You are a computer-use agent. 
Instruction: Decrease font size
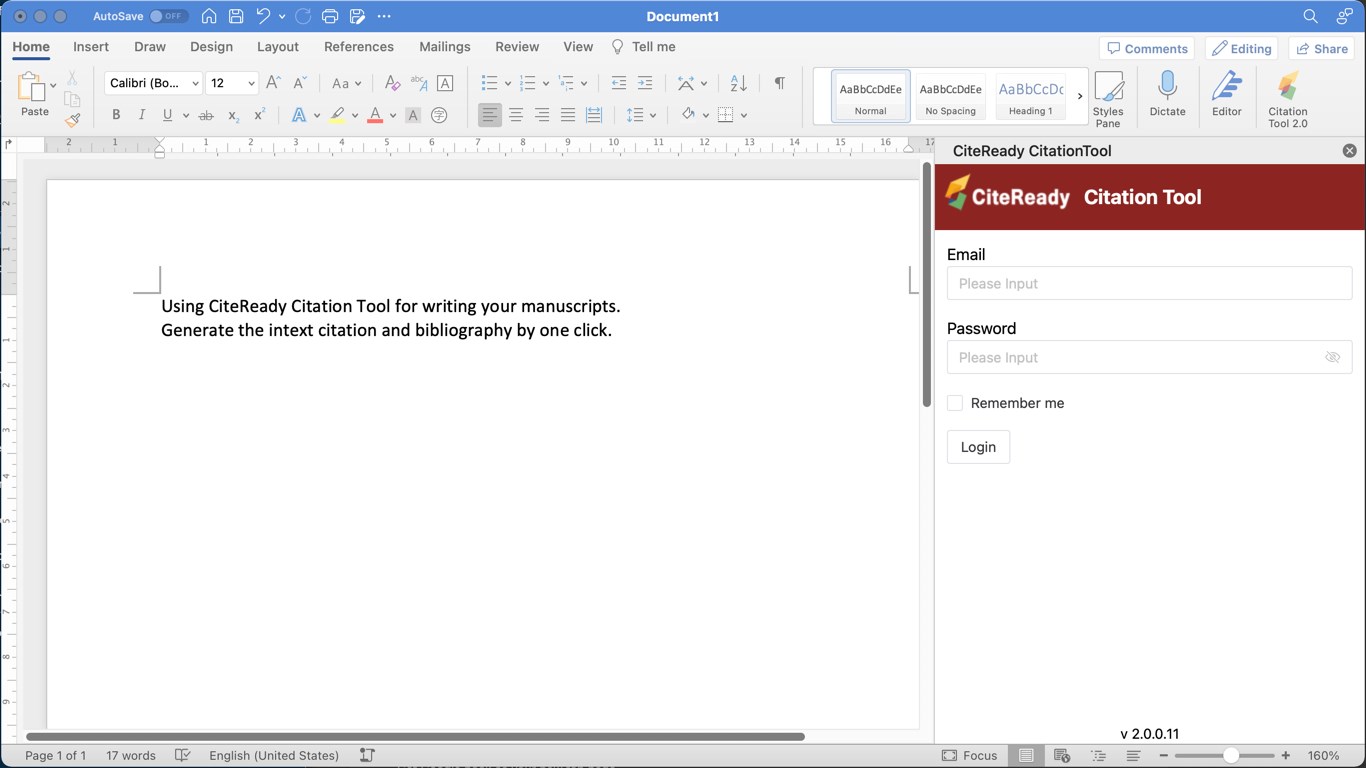(x=299, y=83)
